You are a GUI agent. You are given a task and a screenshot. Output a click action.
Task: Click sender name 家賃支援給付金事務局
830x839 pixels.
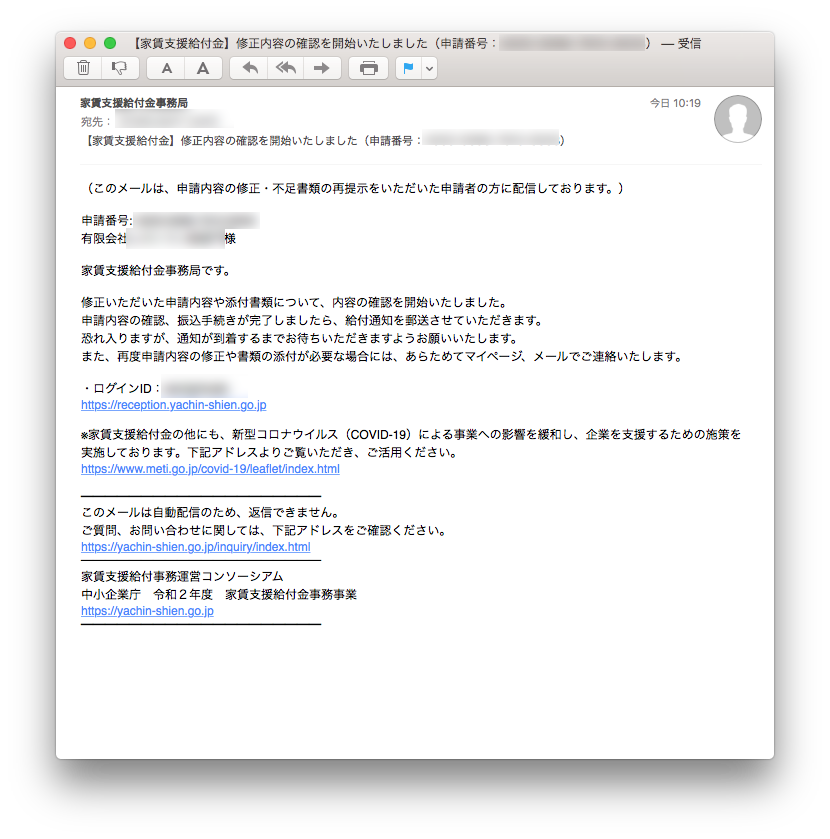coord(134,103)
